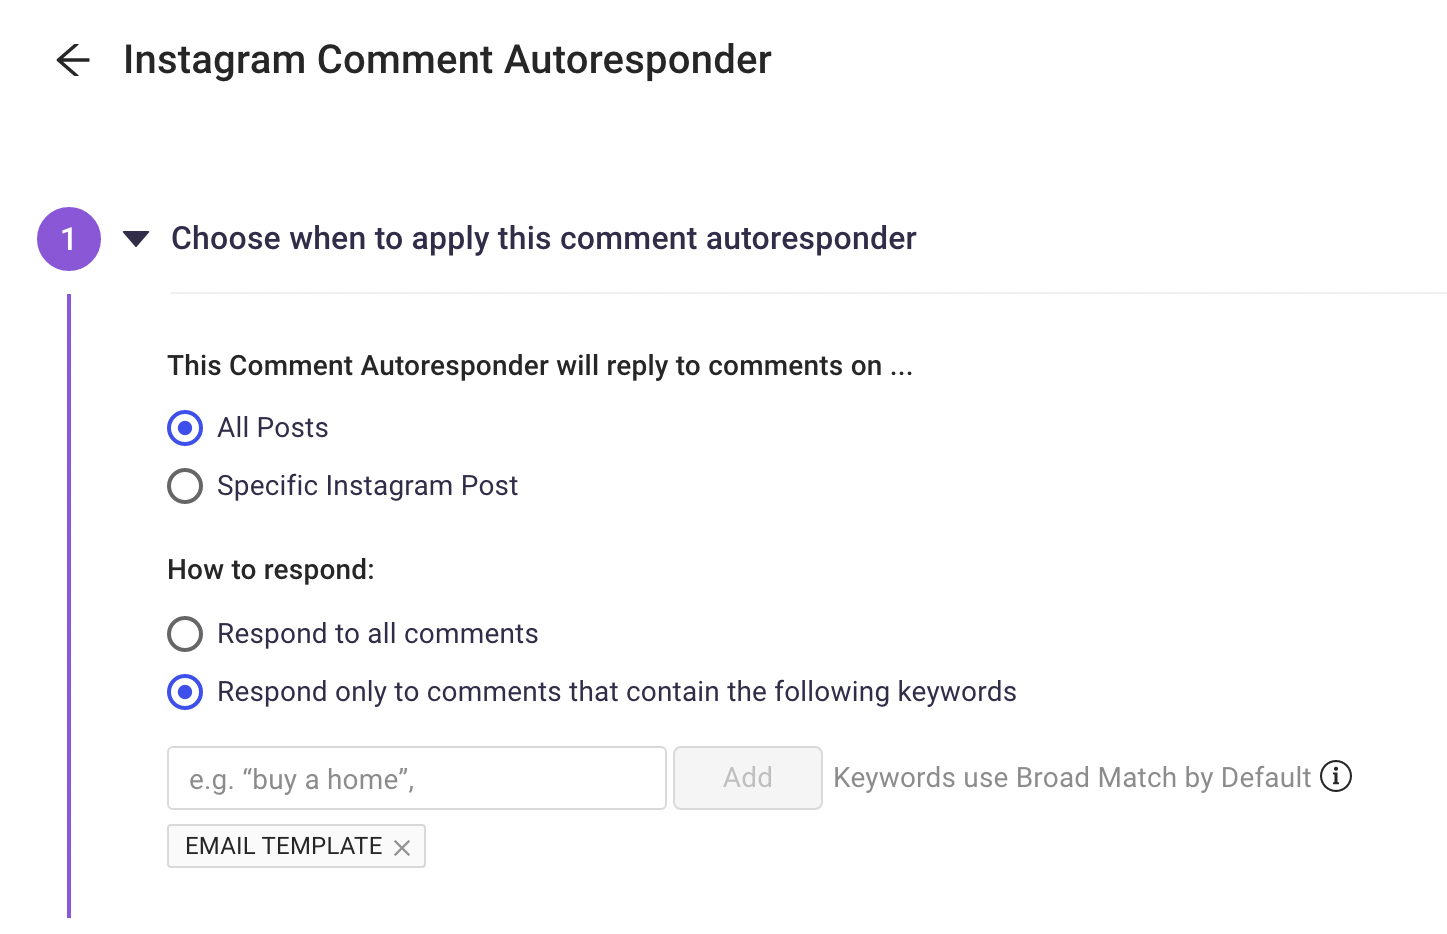Collapse step 1 with the triangle arrow
This screenshot has height=934, width=1447.
pos(136,239)
